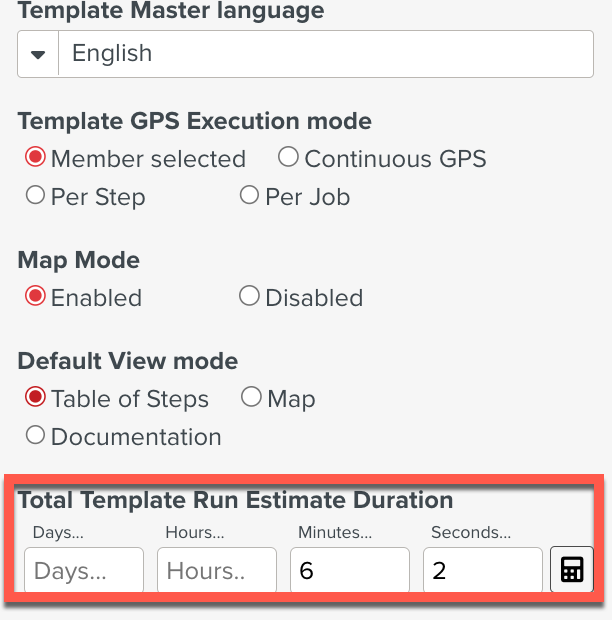Focus the Minutes field showing 6

point(350,570)
